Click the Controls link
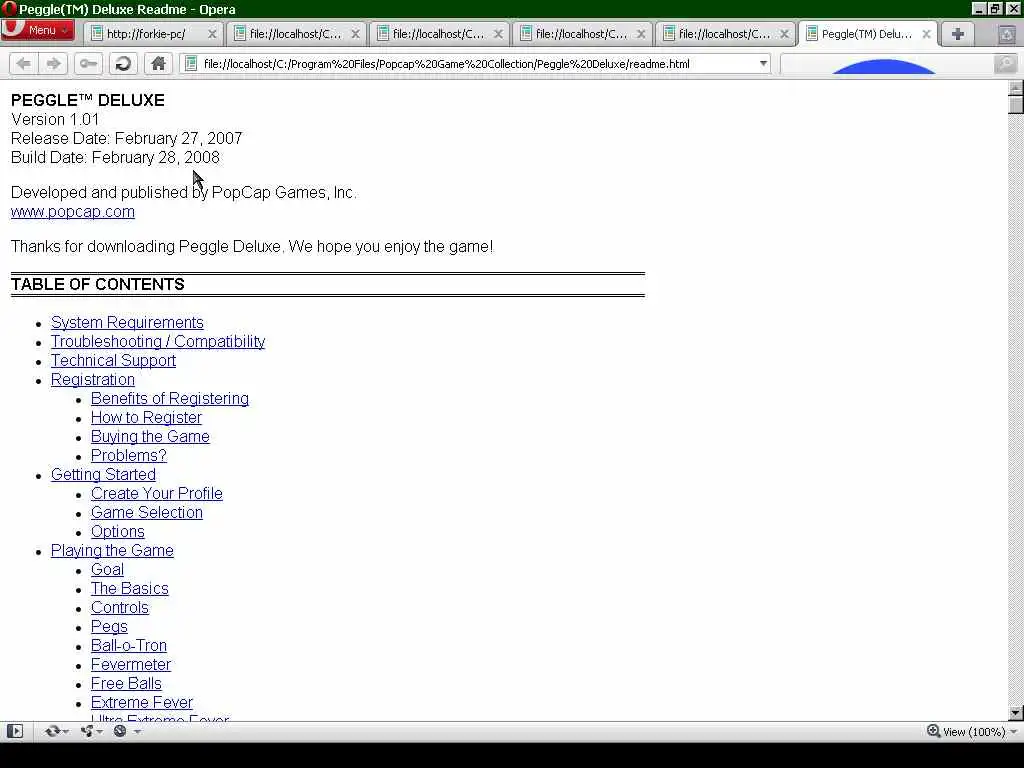 [120, 607]
